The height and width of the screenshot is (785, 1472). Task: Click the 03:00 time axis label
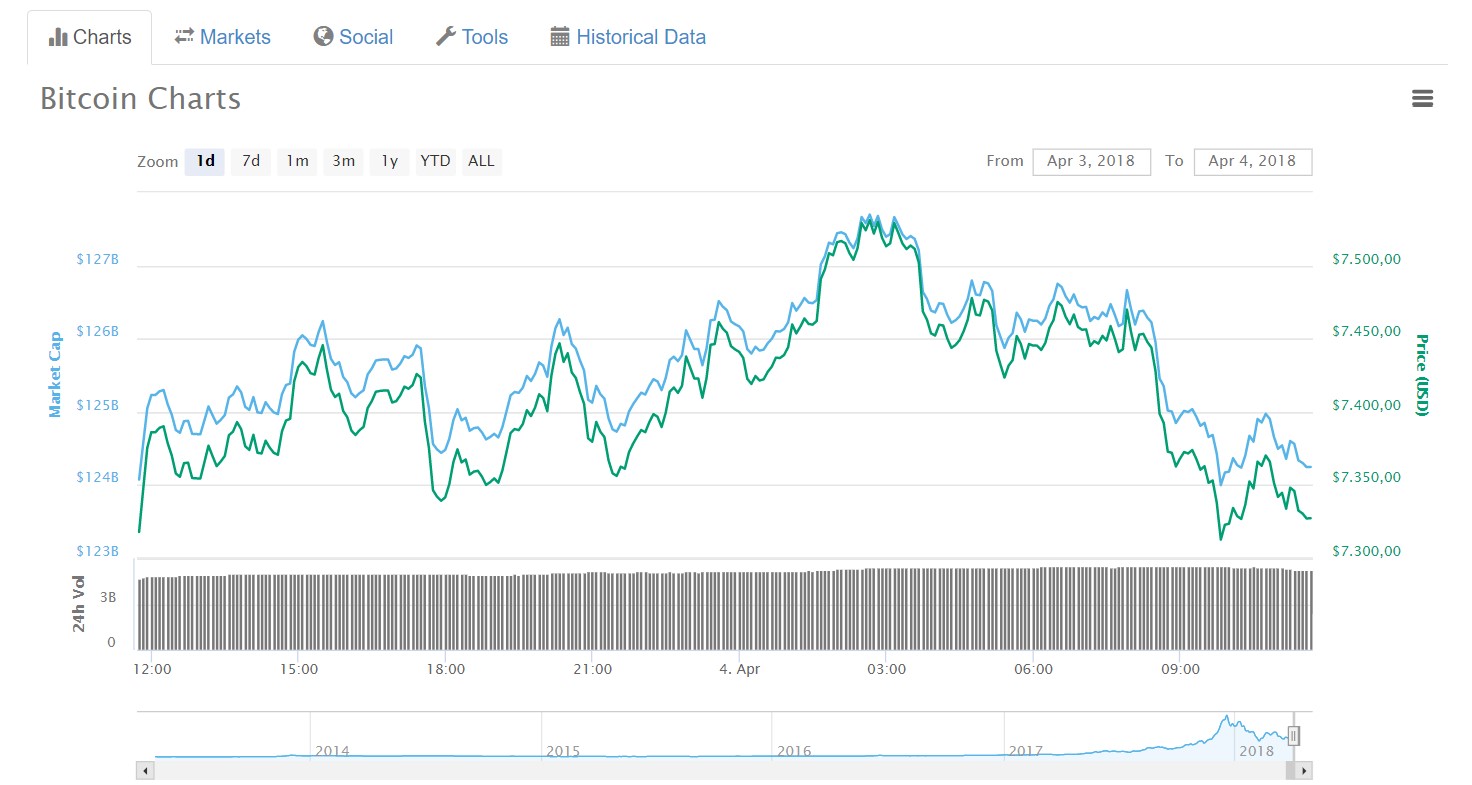887,669
